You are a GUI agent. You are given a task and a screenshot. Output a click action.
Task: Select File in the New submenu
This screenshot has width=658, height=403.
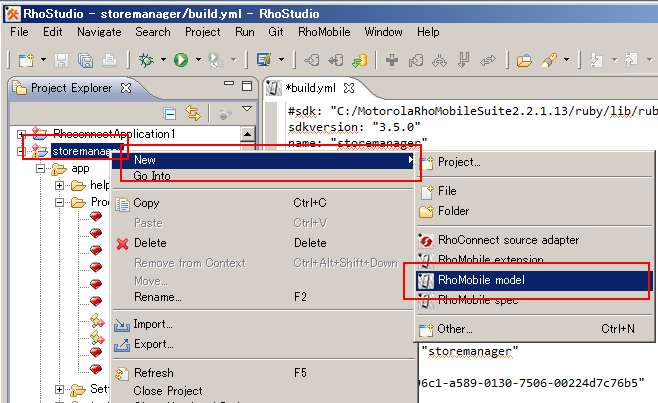[x=535, y=191]
